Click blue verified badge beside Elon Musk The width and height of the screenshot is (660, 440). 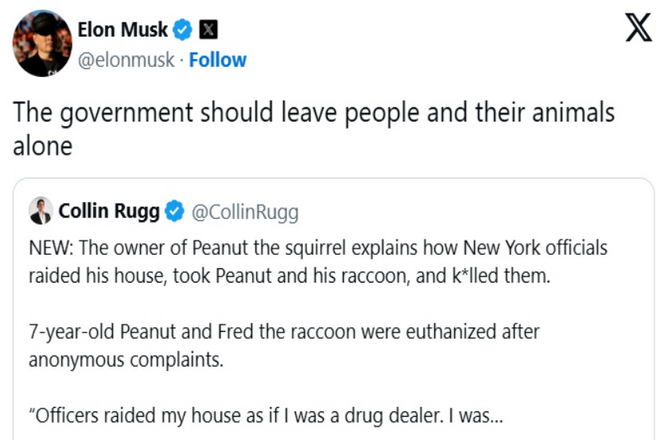(183, 30)
